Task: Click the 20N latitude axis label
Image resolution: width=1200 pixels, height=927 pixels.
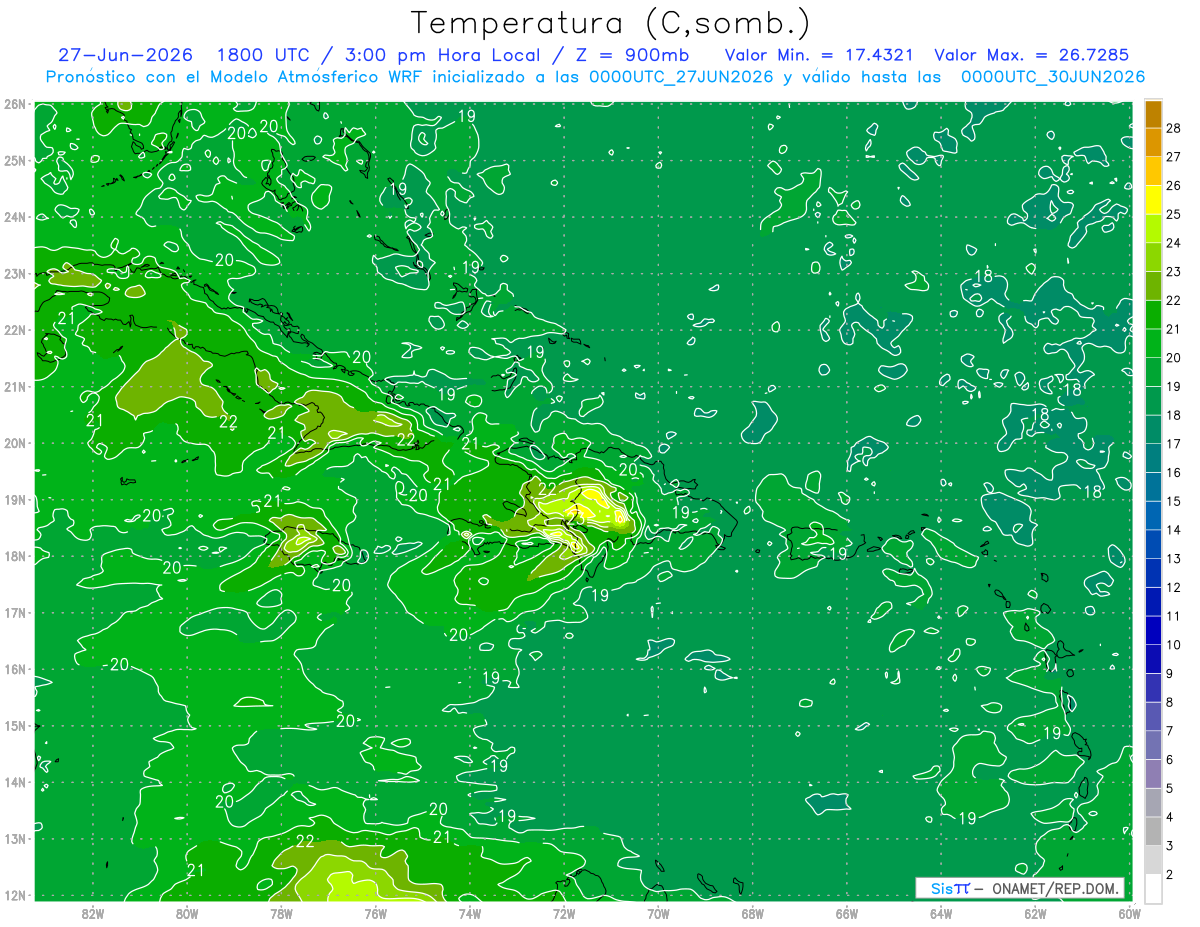Action: pyautogui.click(x=14, y=442)
